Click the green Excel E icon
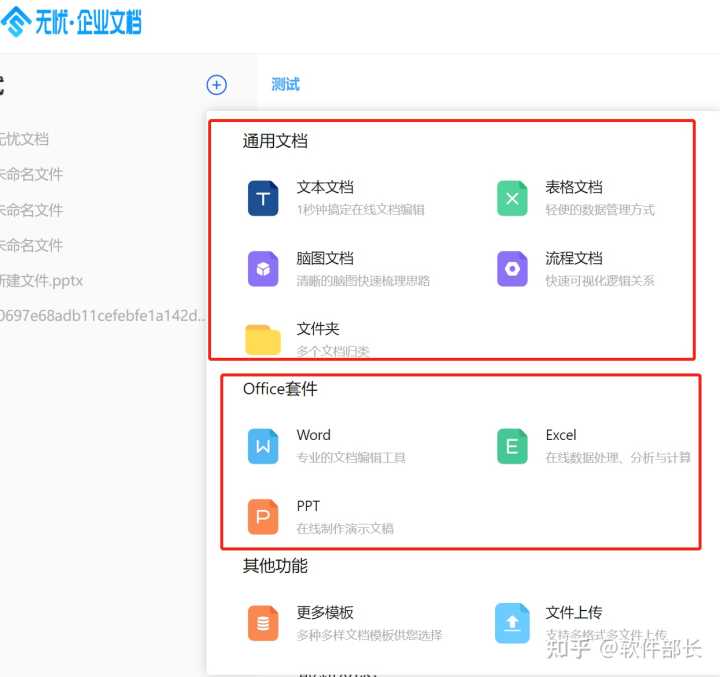This screenshot has height=677, width=720. pyautogui.click(x=512, y=446)
